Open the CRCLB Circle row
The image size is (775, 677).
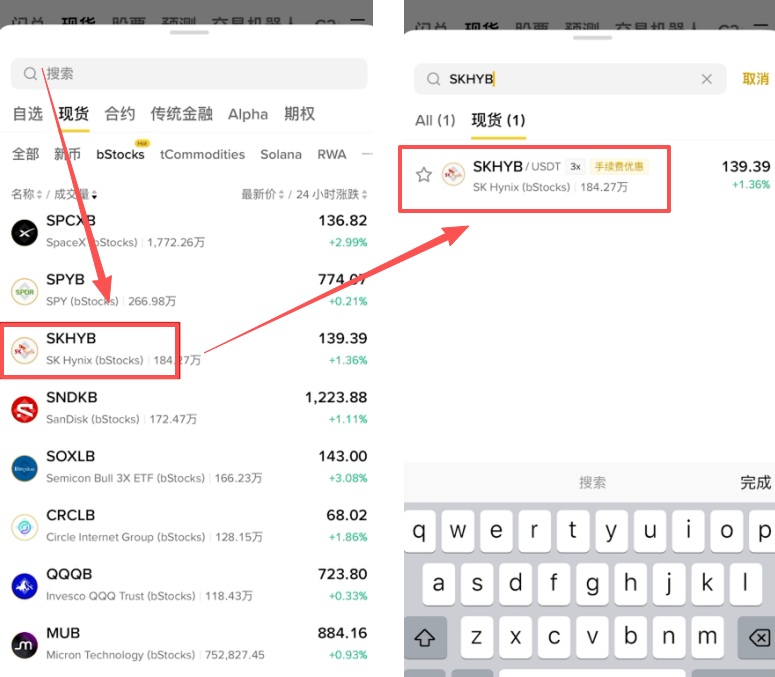189,526
